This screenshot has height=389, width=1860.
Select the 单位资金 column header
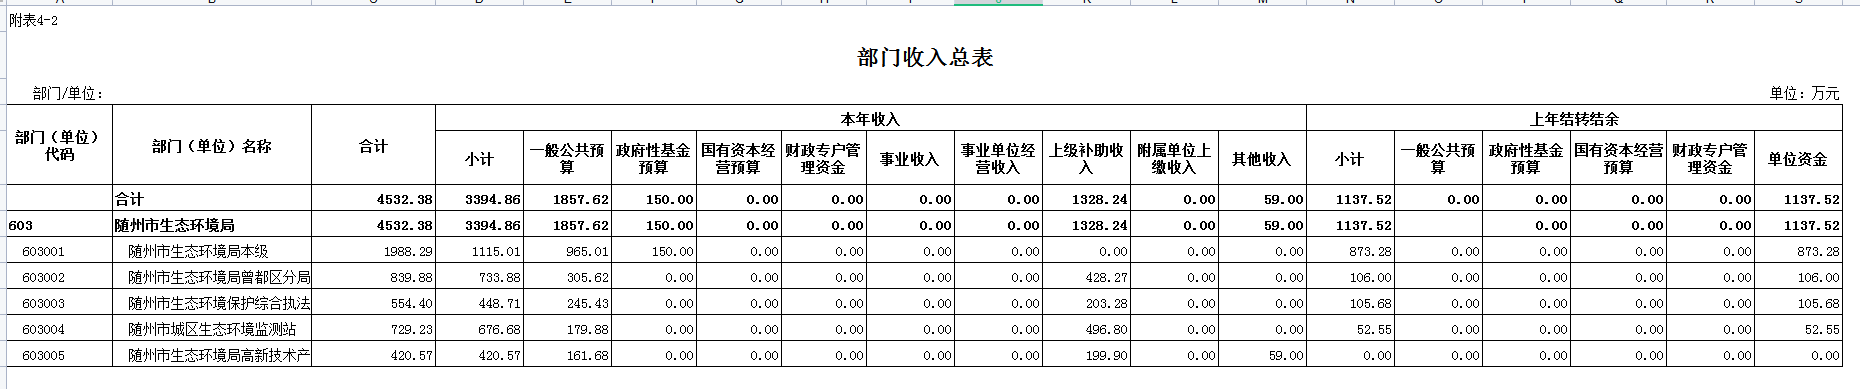(x=1797, y=158)
